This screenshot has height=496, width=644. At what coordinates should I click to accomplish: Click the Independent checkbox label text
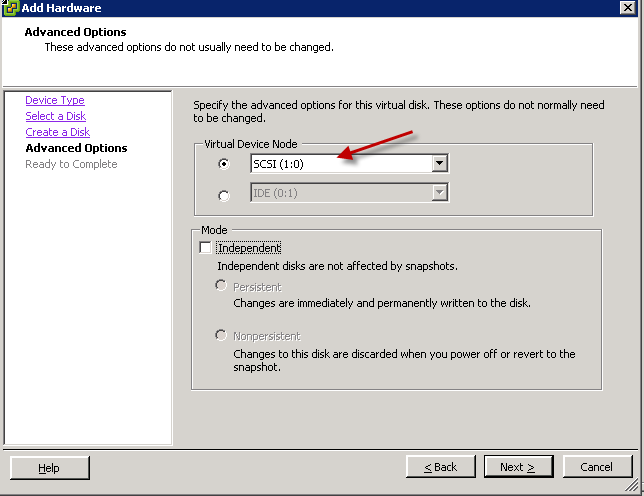(249, 248)
